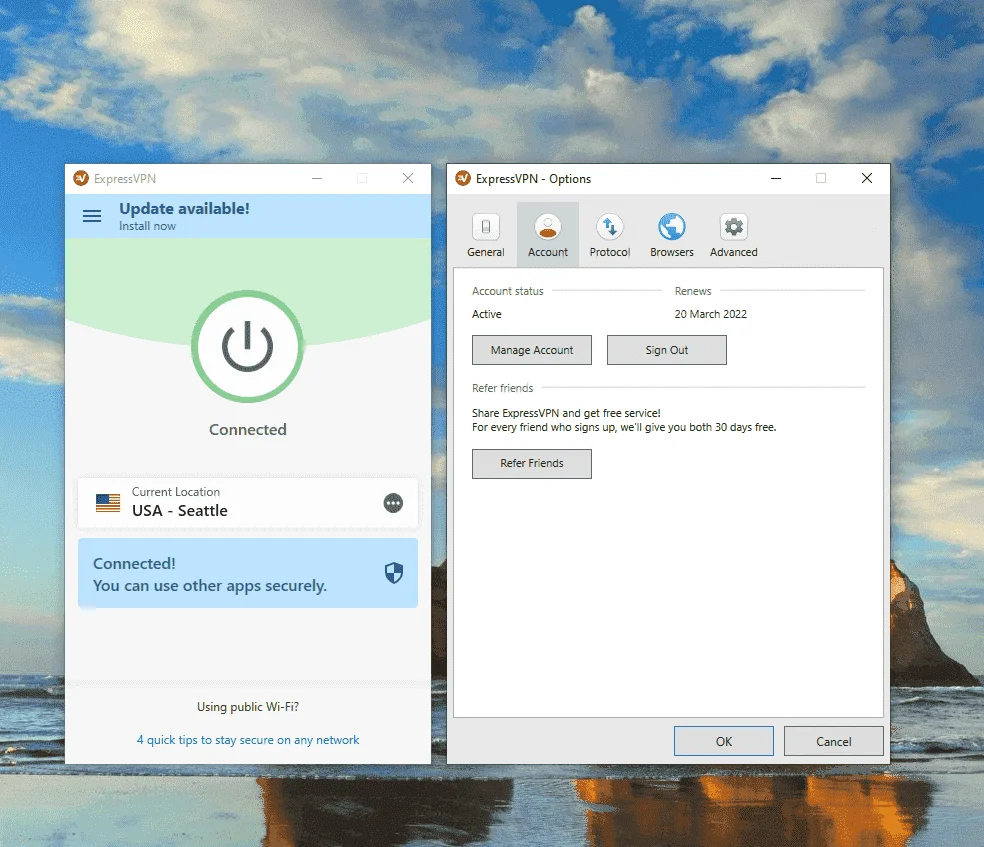Select the General tab icon
The width and height of the screenshot is (984, 847).
point(486,227)
